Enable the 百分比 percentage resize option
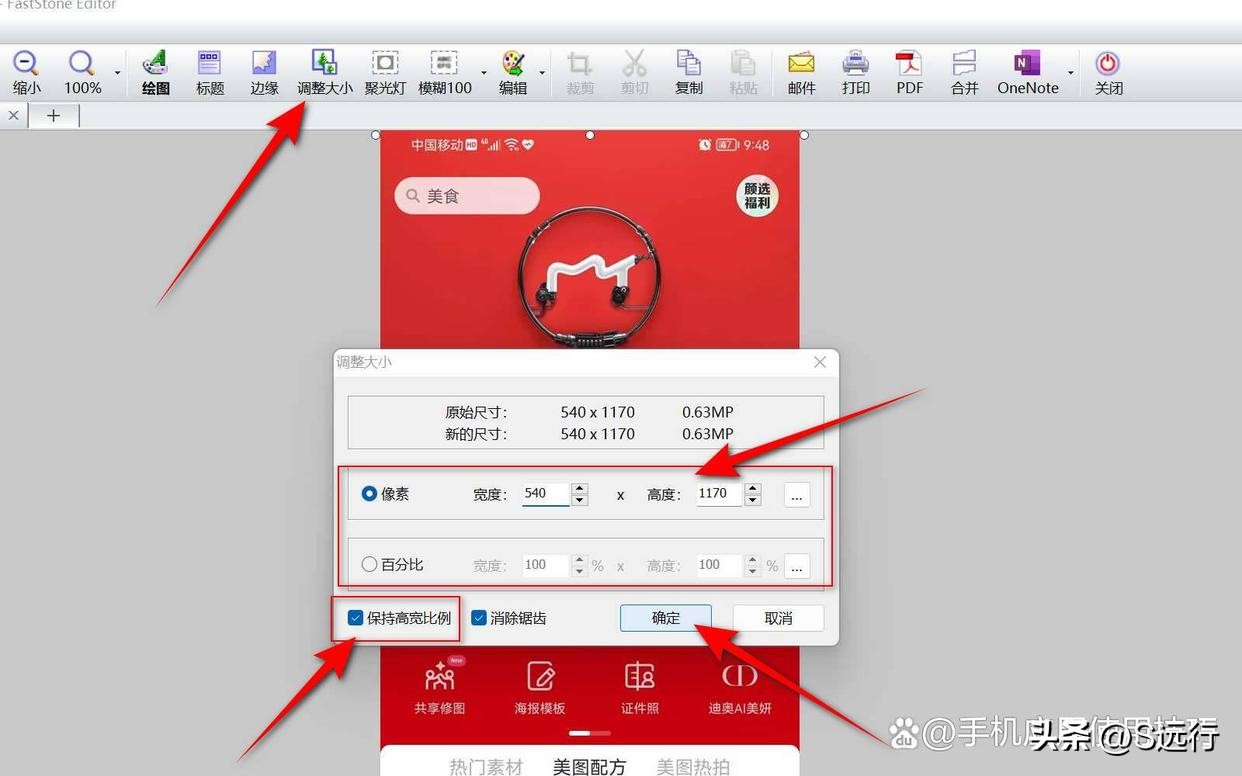The height and width of the screenshot is (776, 1242). [369, 564]
